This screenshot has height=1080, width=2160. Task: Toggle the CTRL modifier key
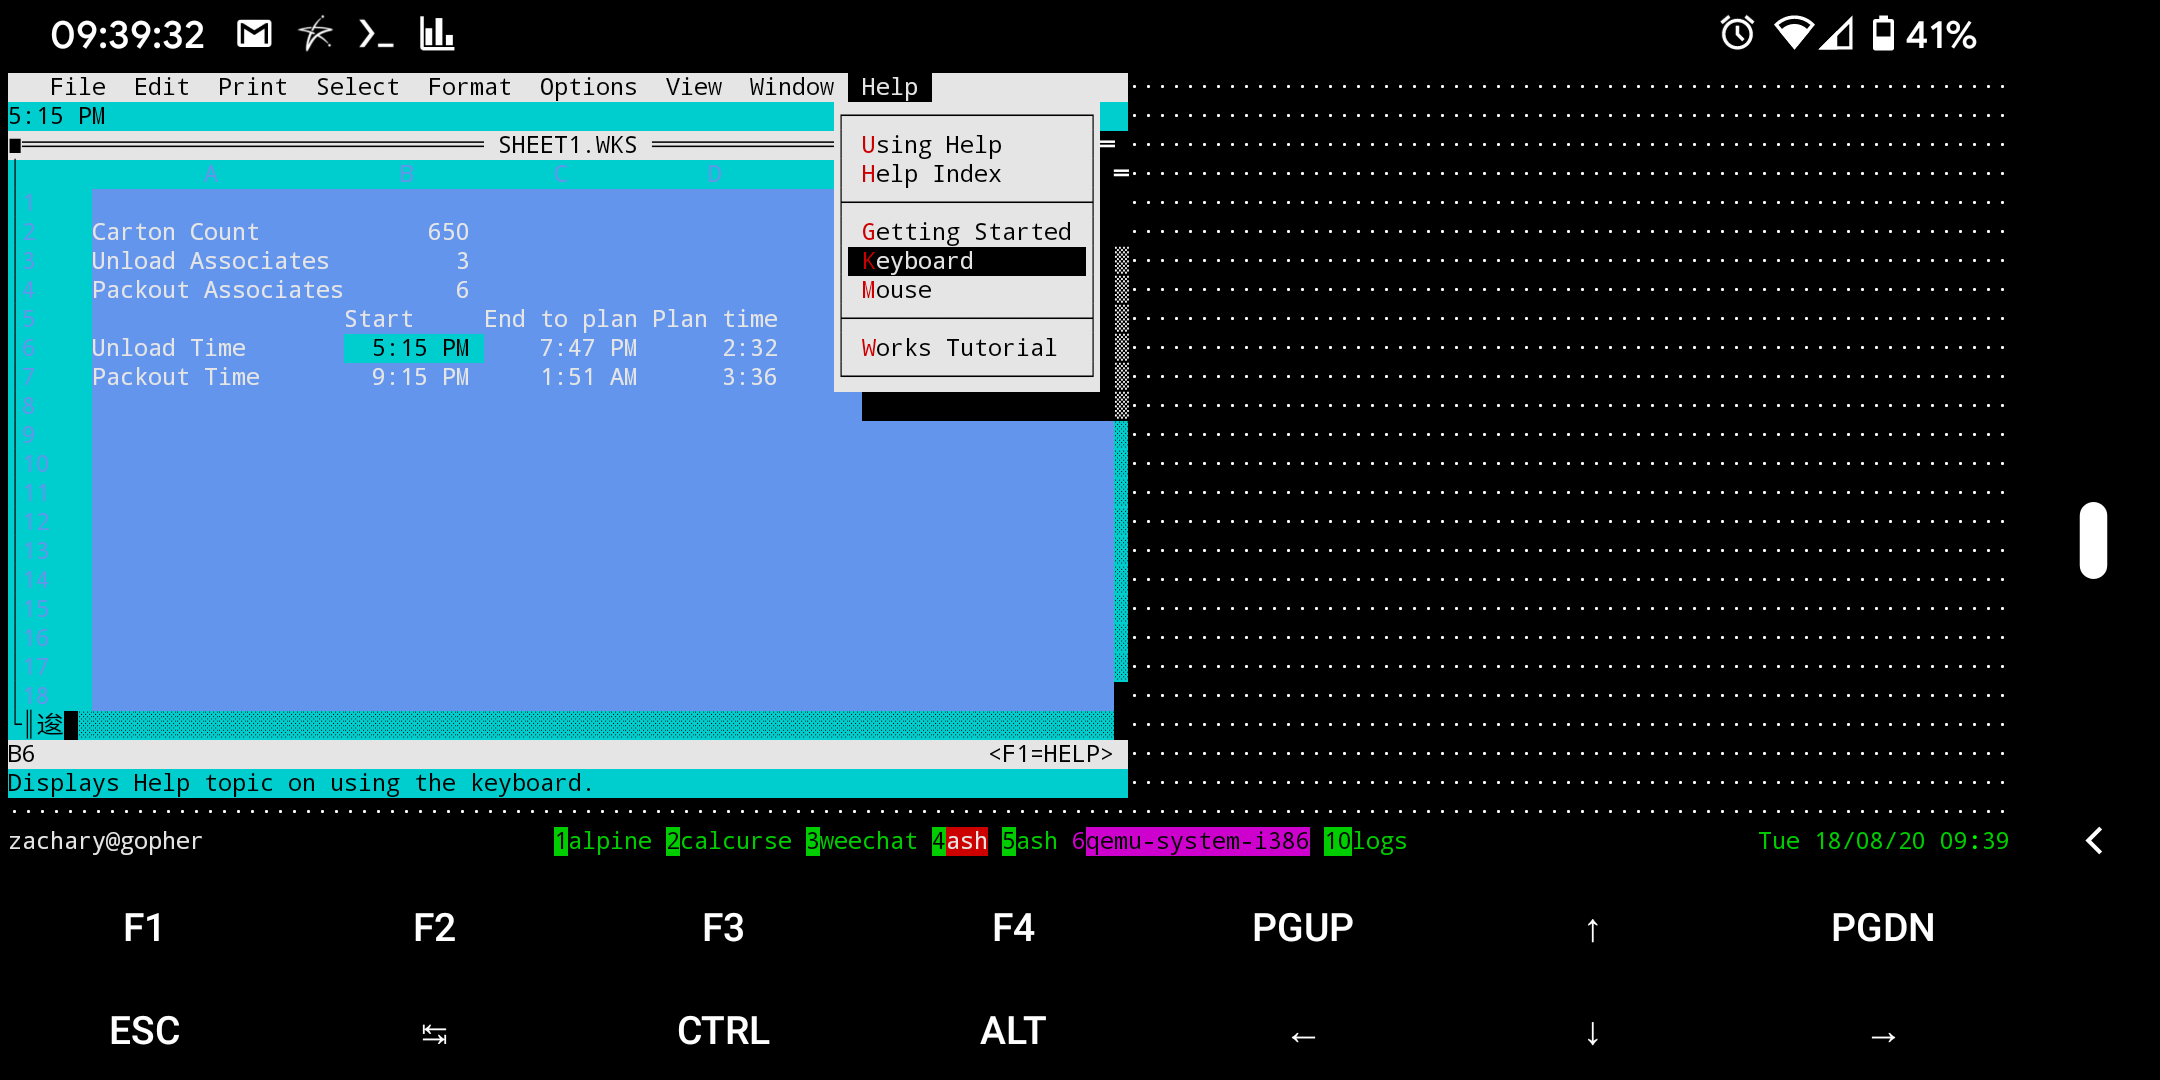[x=723, y=1031]
